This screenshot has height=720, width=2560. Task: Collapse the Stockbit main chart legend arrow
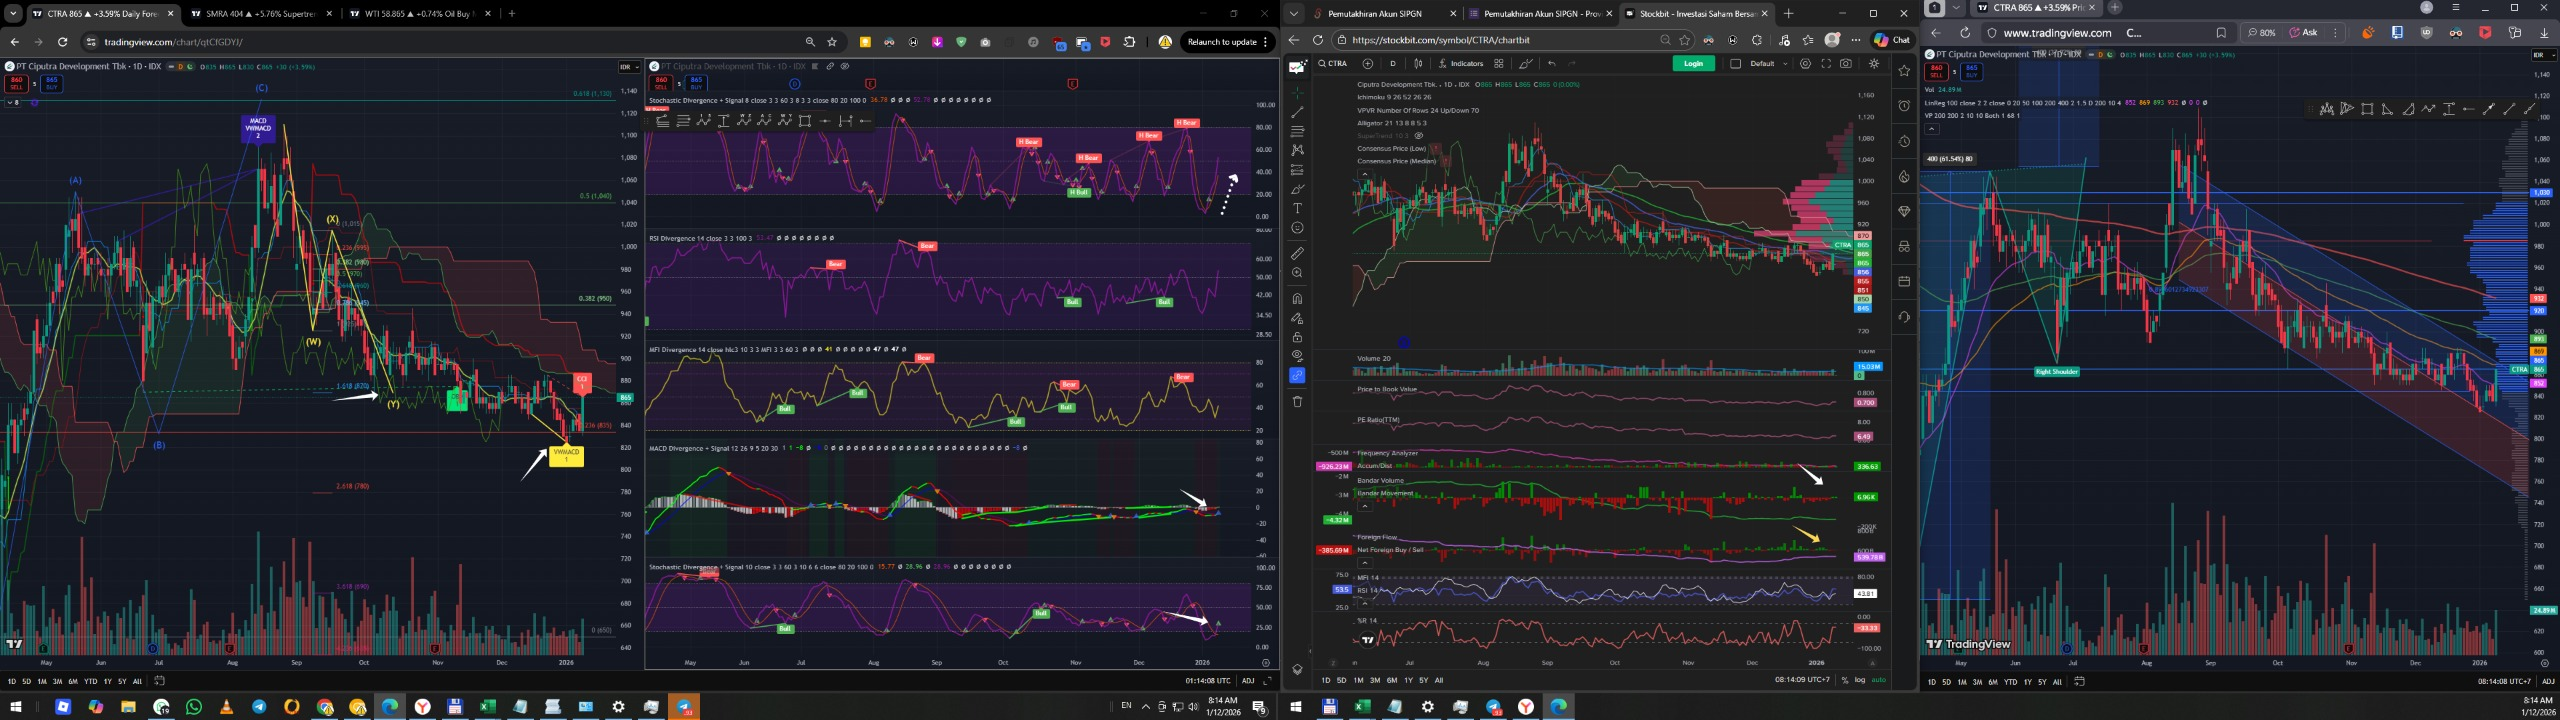1365,174
